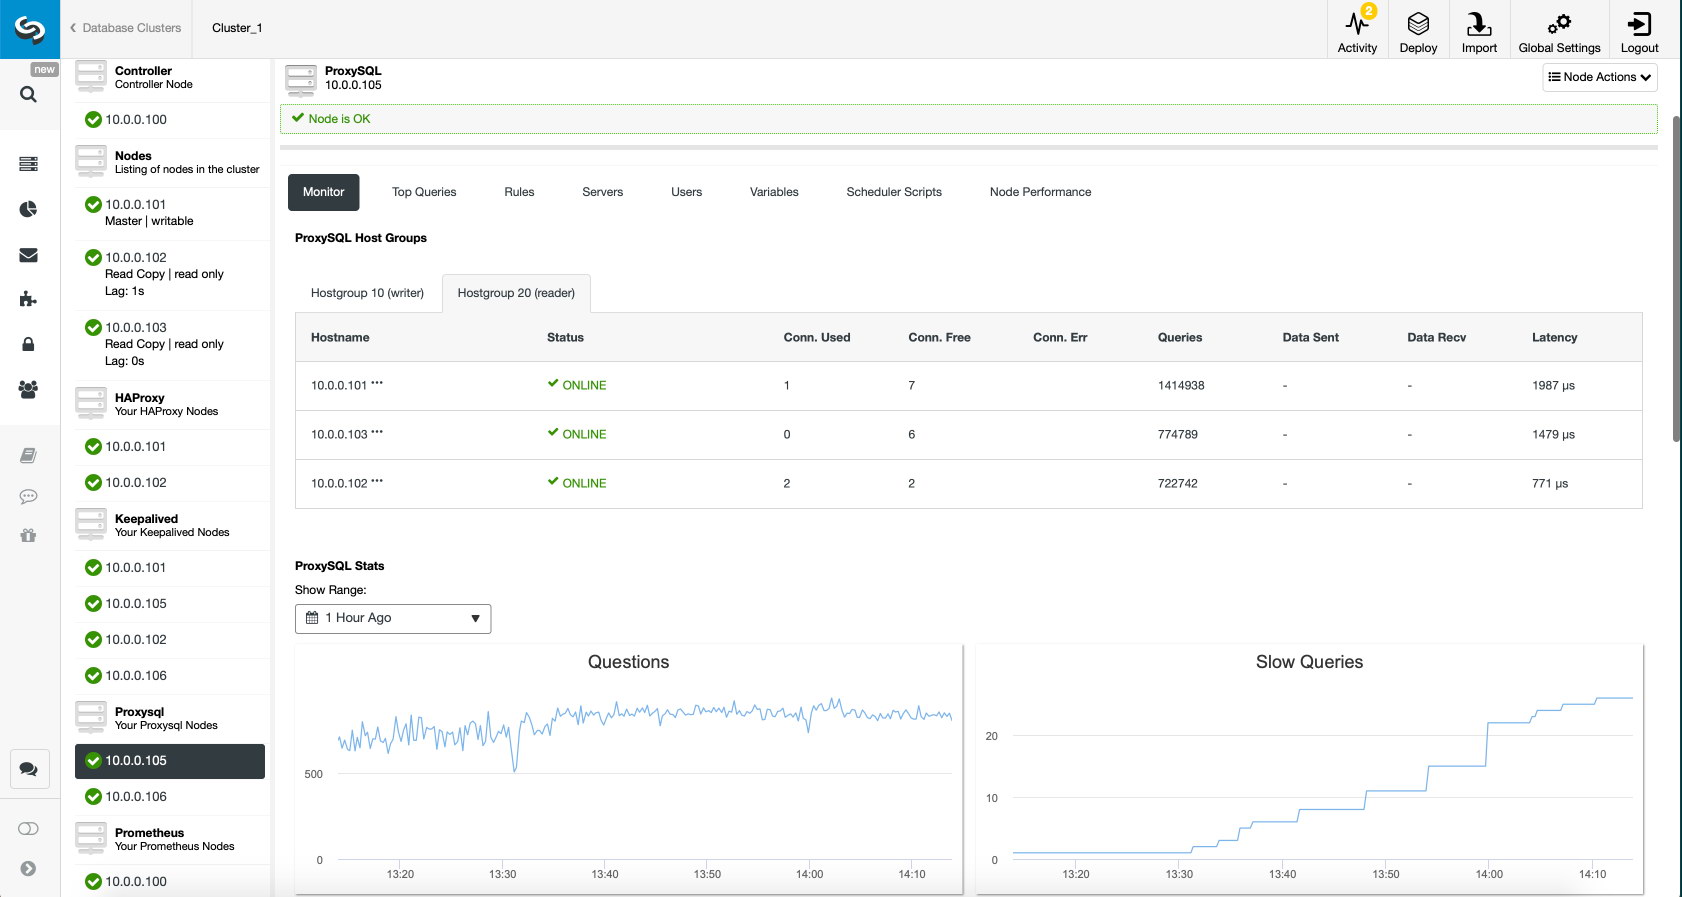Open the Activity panel
Screen dimensions: 1682x897
point(1357,30)
